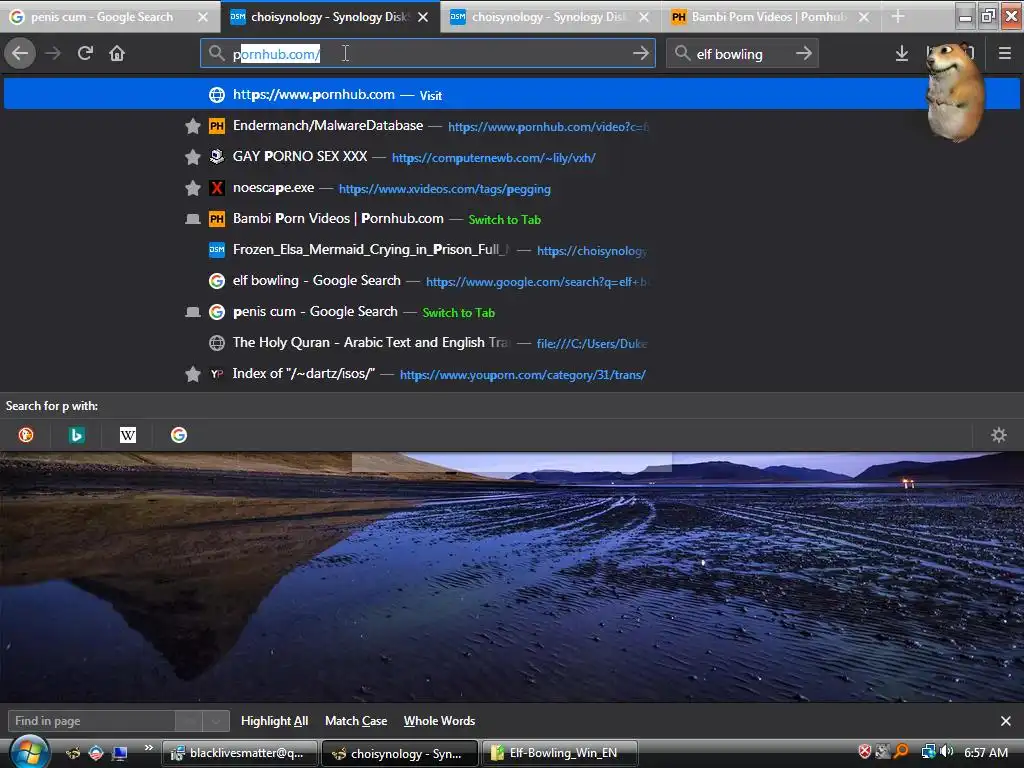Open The Holy Quran suggestion entry
1024x768 pixels.
tap(512, 343)
